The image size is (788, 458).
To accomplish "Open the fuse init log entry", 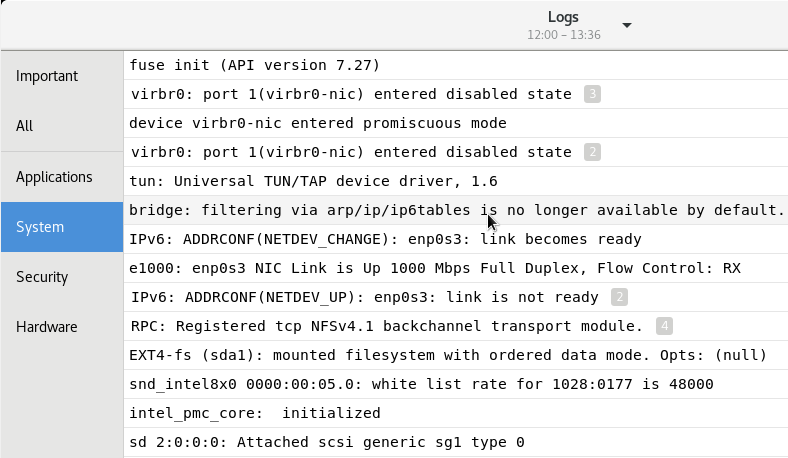I will point(456,65).
